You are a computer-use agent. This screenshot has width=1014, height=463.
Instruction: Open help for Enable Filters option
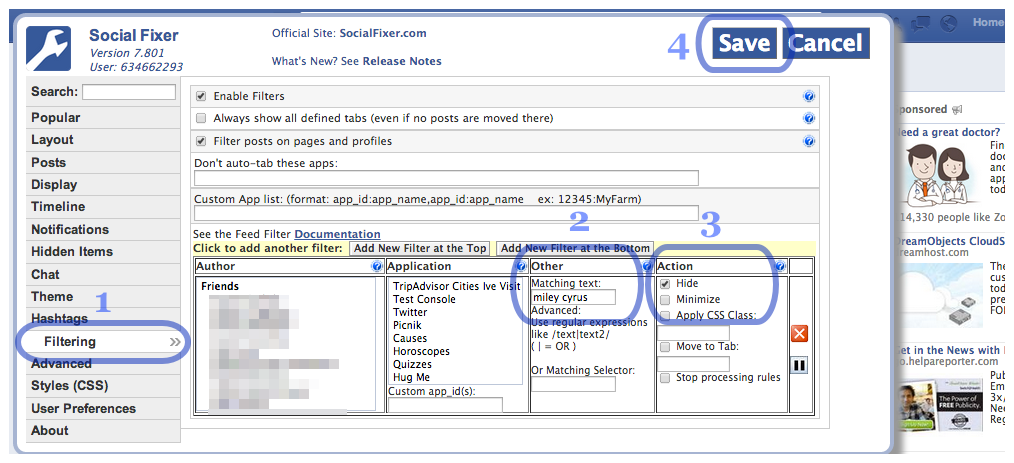click(x=808, y=96)
